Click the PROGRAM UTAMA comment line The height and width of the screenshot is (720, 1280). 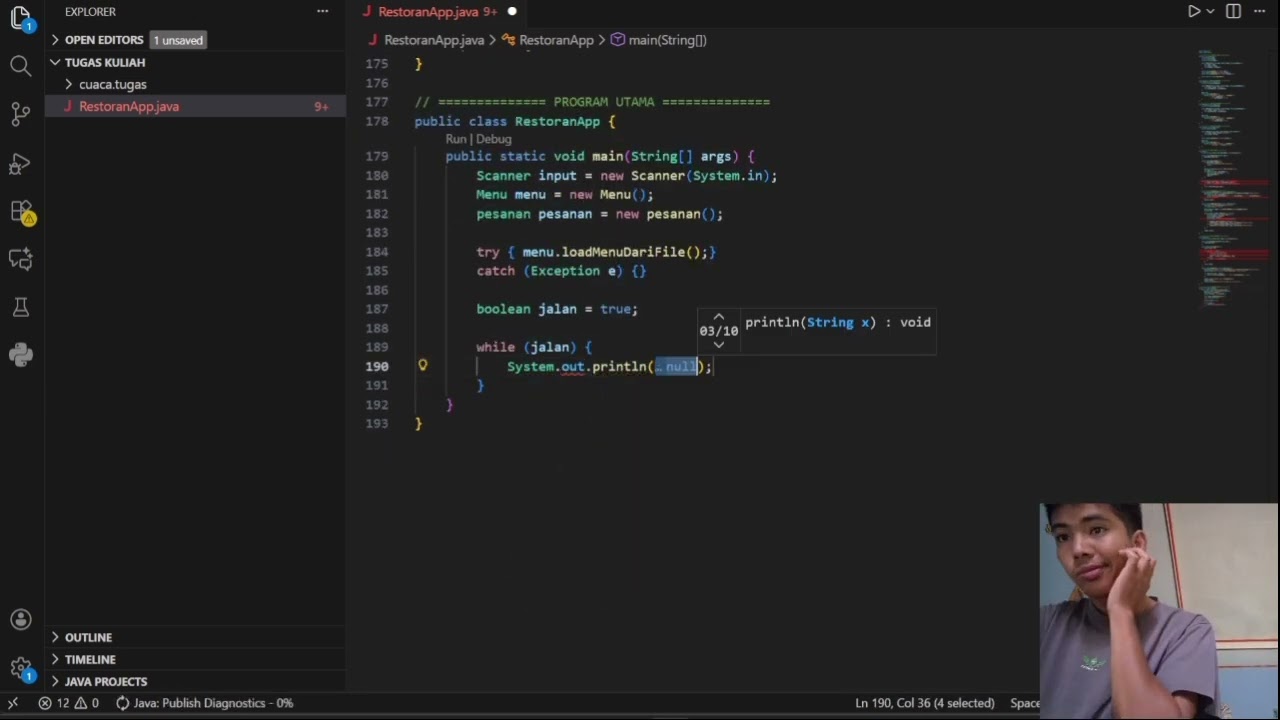pos(592,102)
